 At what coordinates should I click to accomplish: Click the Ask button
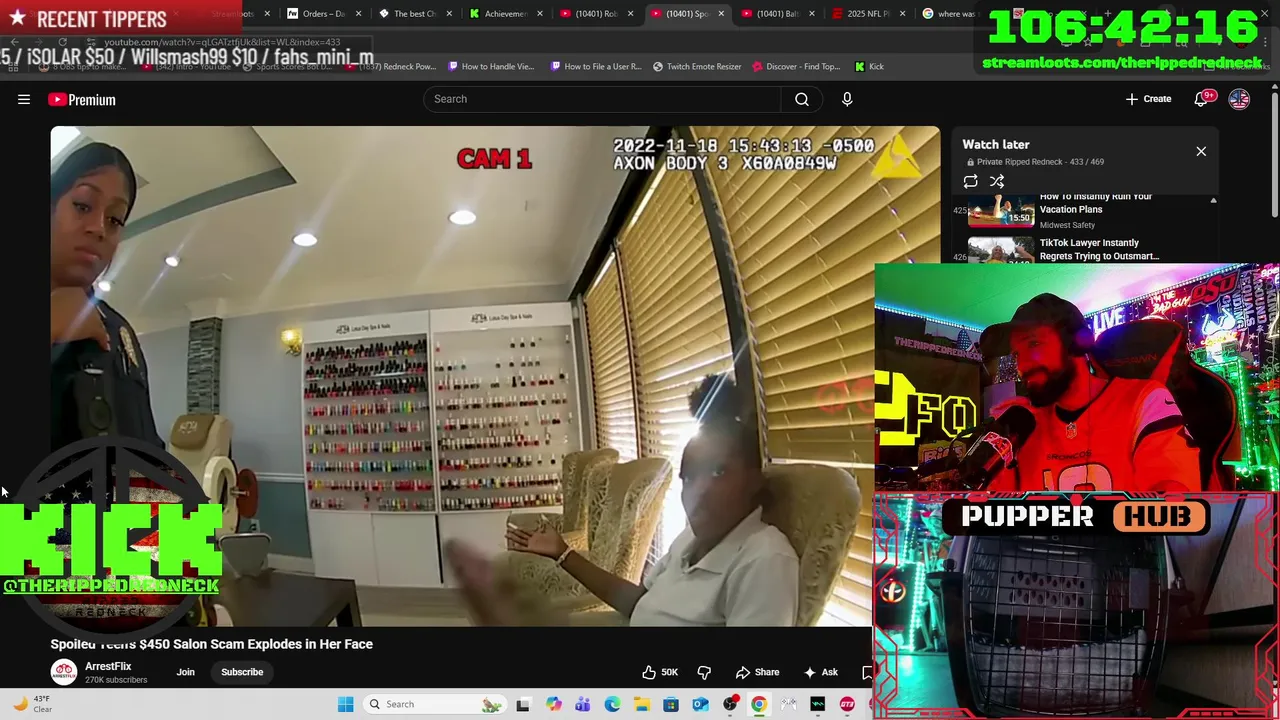(x=821, y=672)
